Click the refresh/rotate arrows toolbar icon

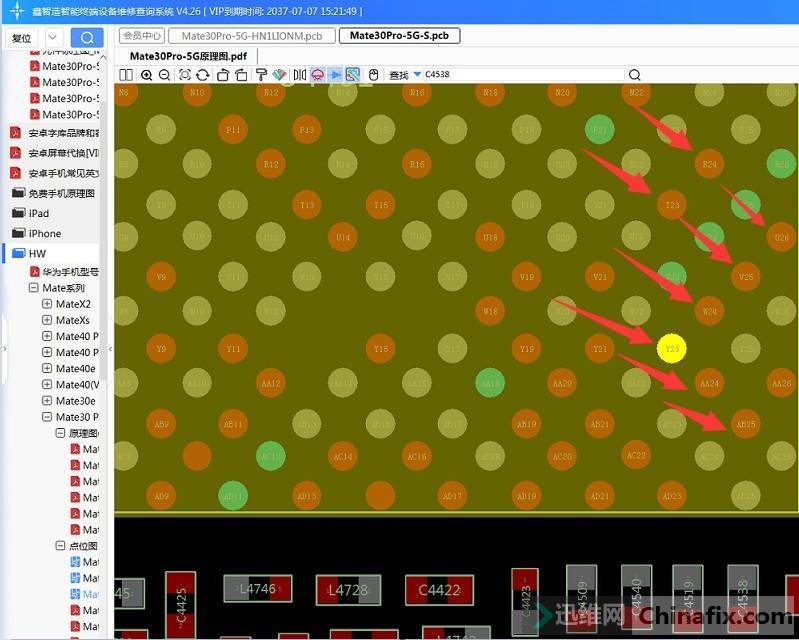(203, 75)
